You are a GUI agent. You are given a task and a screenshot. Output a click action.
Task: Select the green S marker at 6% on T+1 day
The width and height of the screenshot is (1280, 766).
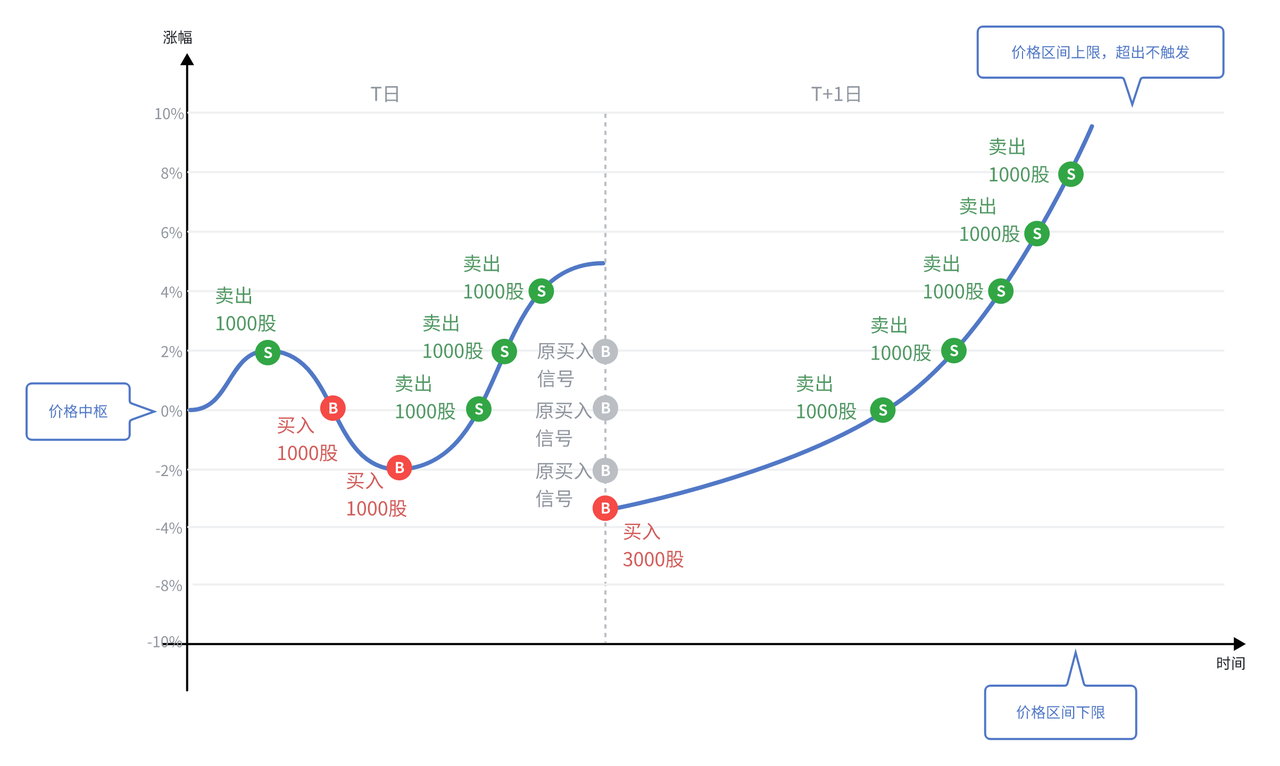click(1037, 234)
